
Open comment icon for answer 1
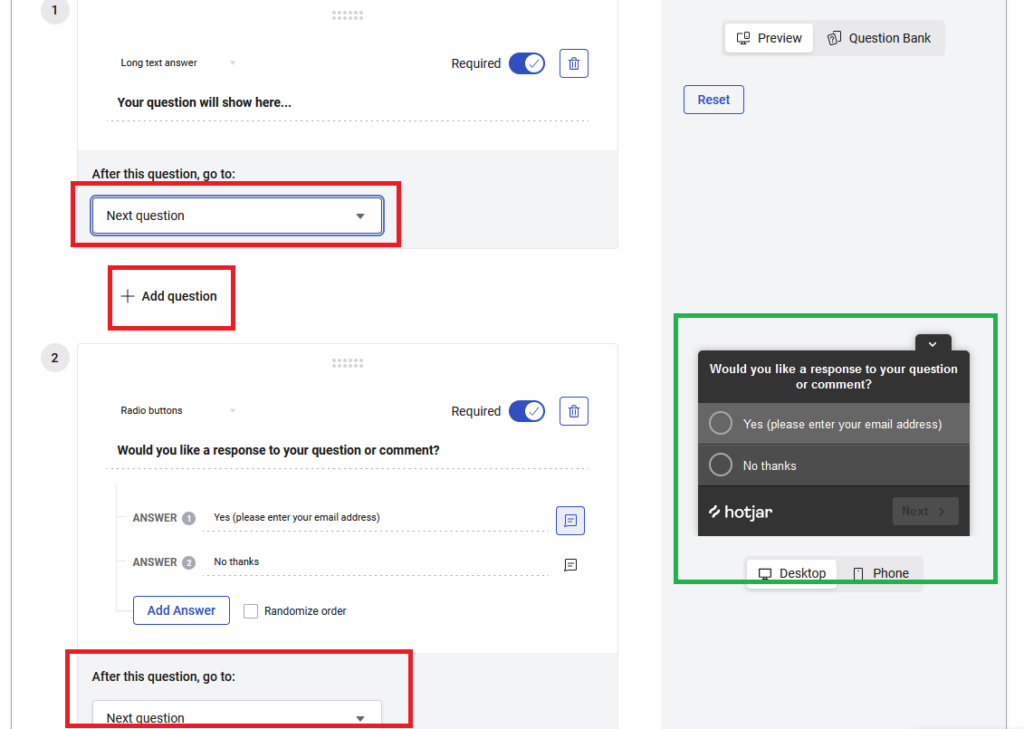click(570, 520)
